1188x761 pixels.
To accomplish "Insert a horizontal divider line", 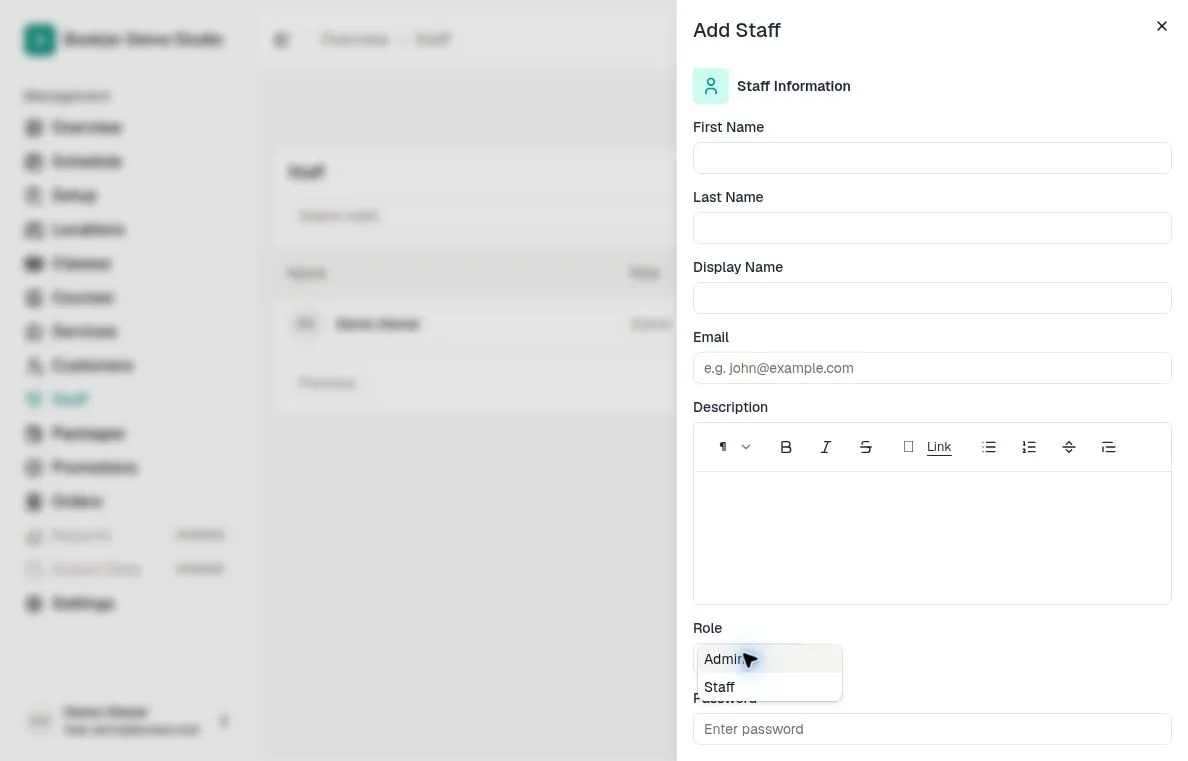I will click(x=1068, y=447).
